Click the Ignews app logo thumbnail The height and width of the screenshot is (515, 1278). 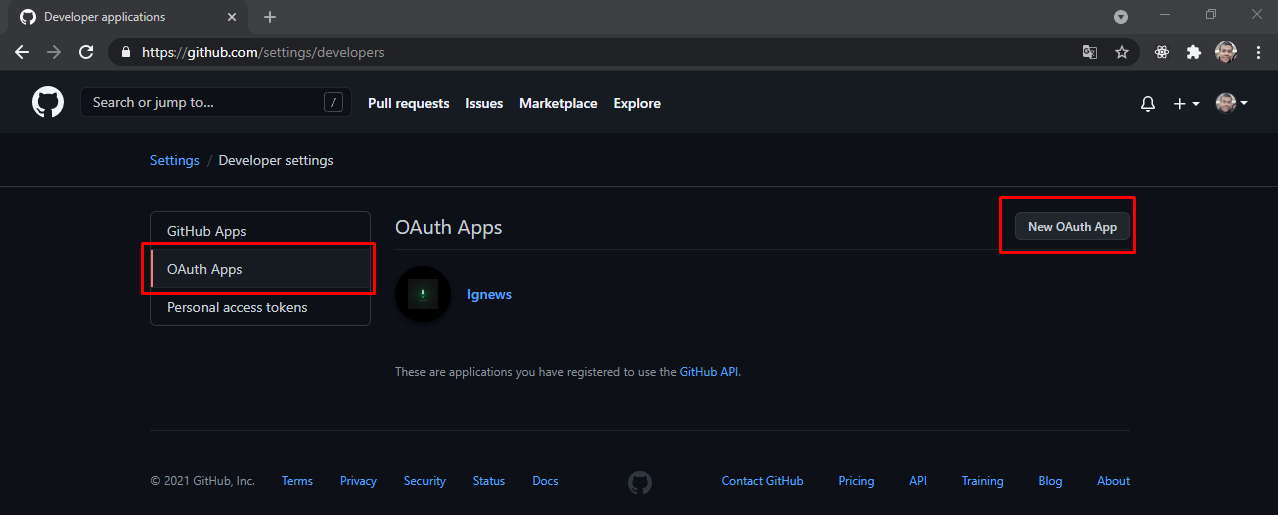[422, 294]
